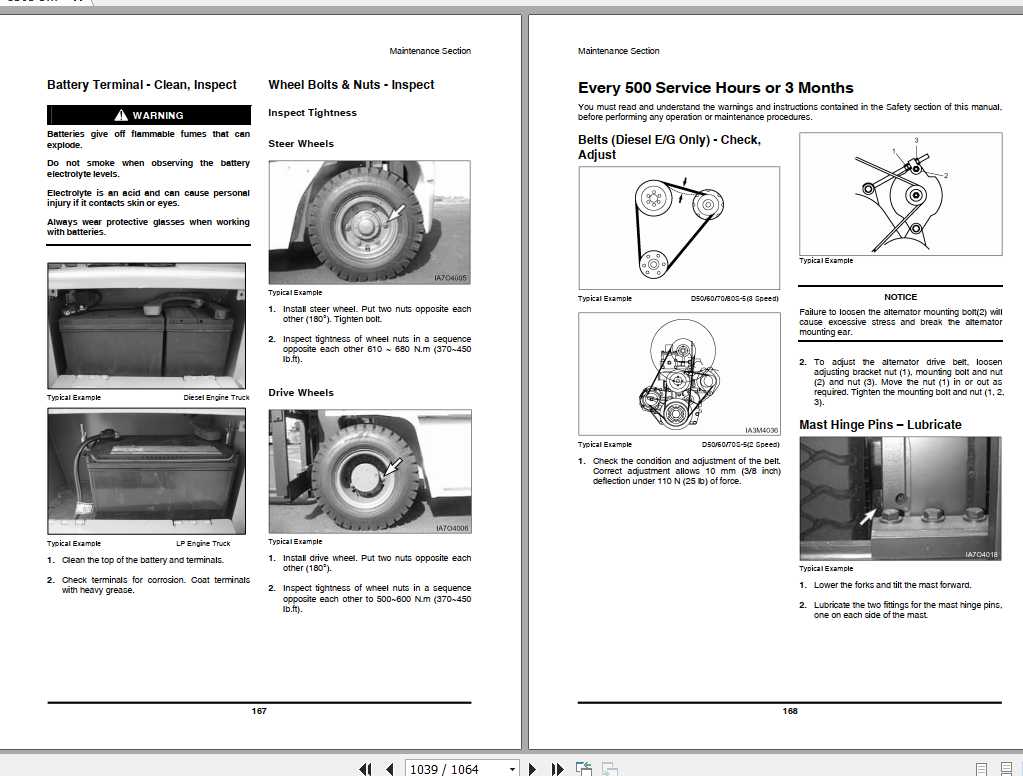1023x776 pixels.
Task: Click the WARNING banner on the battery page
Action: 149,115
